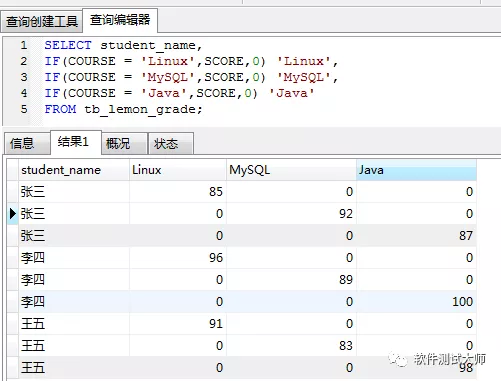Select Java cell value 100
501x381 pixels.
(416, 302)
